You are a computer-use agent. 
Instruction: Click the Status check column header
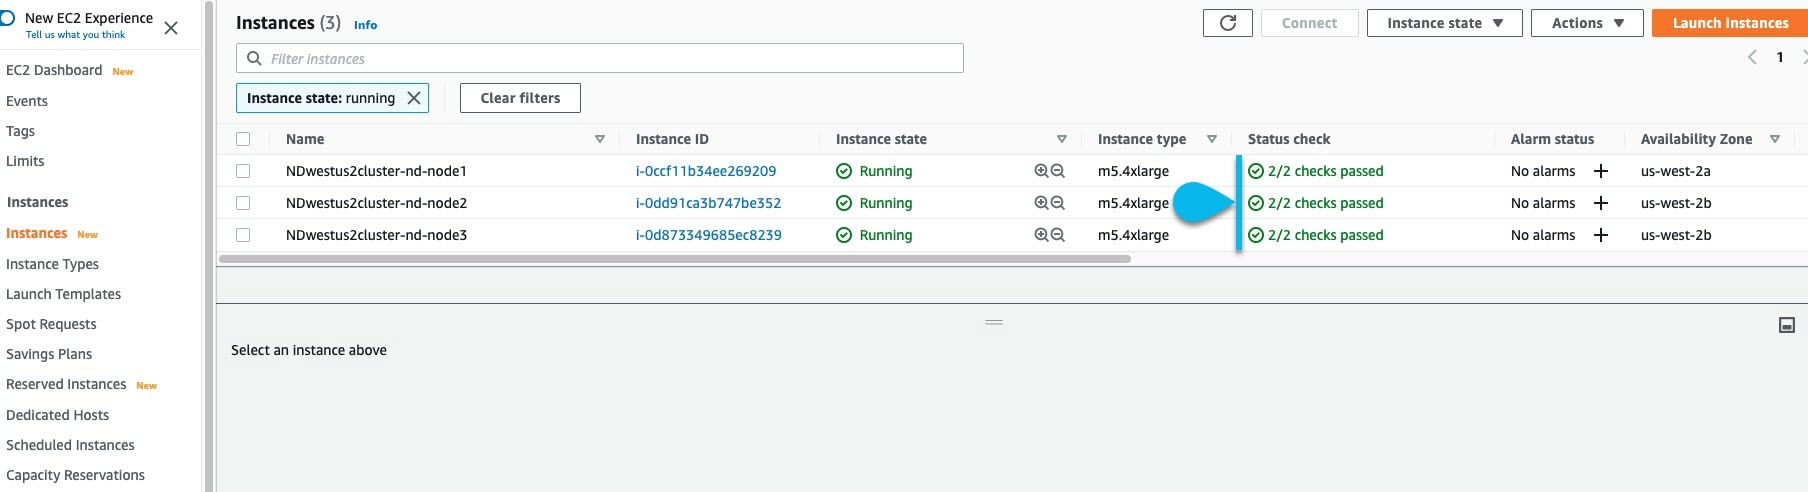coord(1289,139)
